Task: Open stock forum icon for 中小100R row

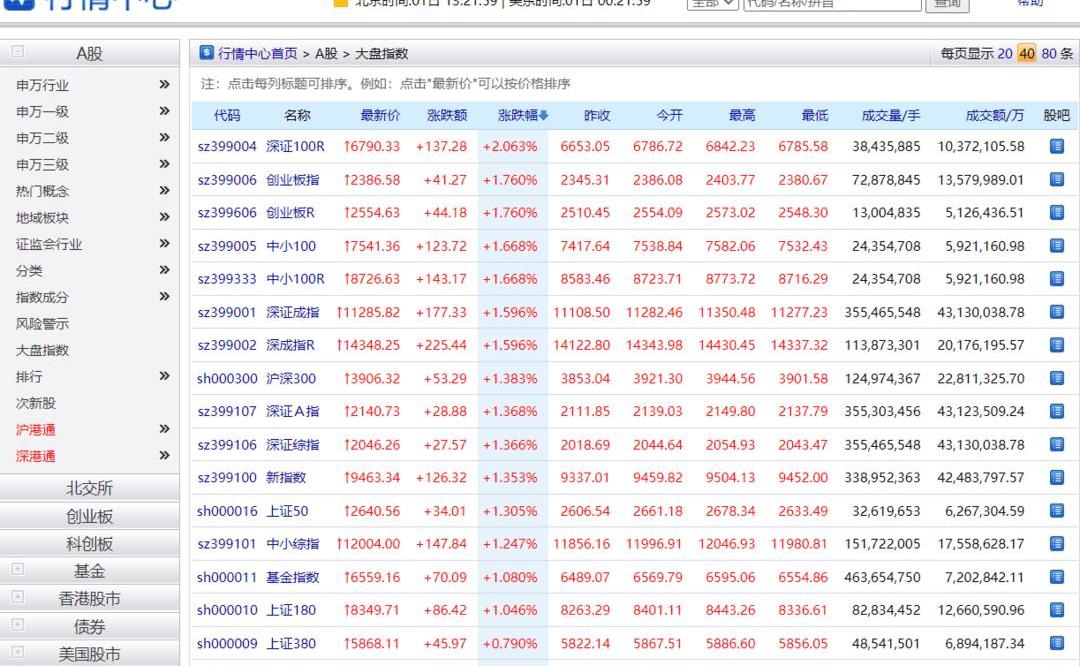Action: (x=1057, y=278)
